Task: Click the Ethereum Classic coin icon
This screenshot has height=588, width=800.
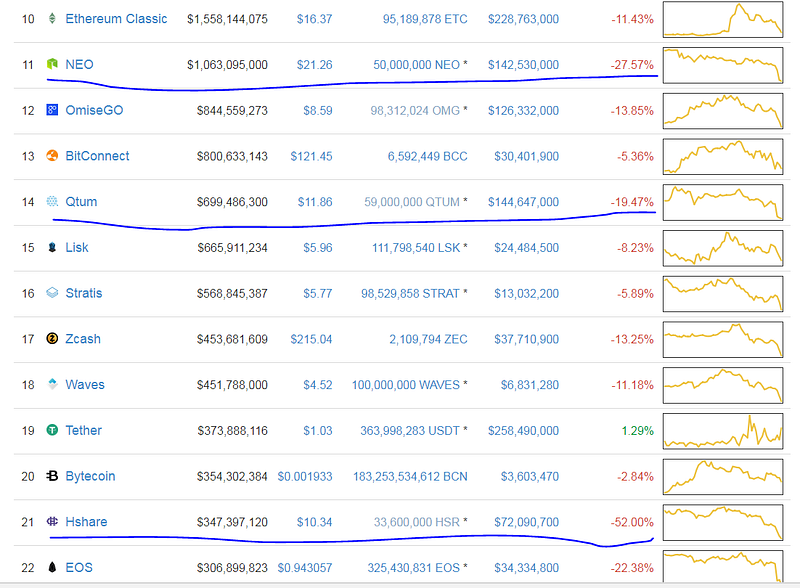Action: (x=52, y=19)
